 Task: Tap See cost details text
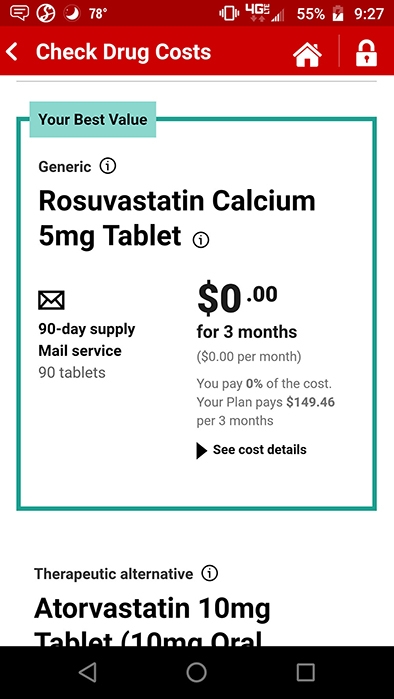[259, 449]
